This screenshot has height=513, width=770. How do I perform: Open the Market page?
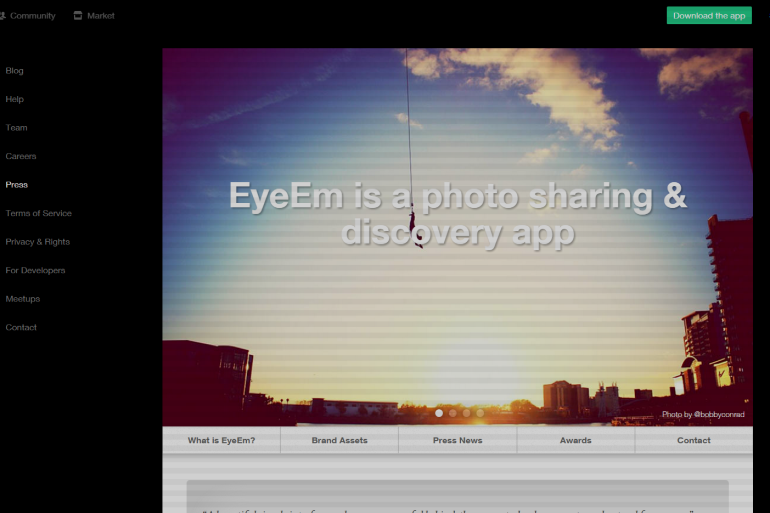[101, 16]
